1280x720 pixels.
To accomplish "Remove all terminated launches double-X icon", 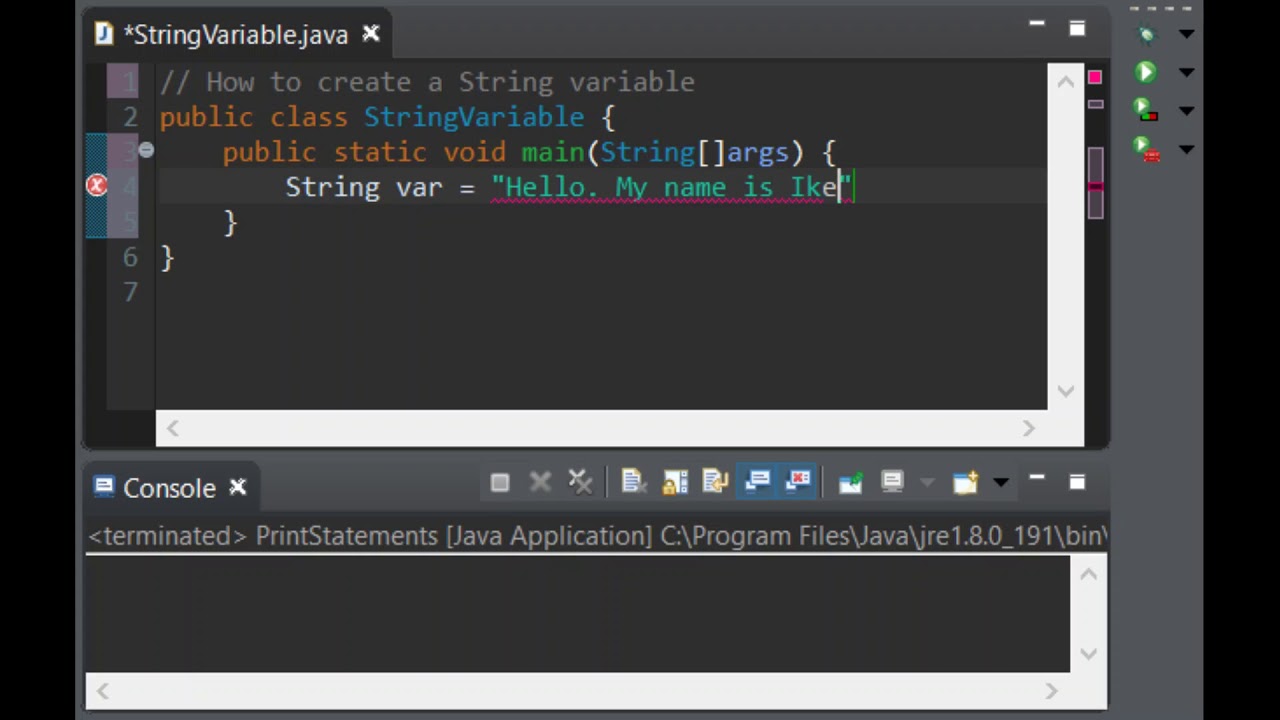I will [x=580, y=483].
